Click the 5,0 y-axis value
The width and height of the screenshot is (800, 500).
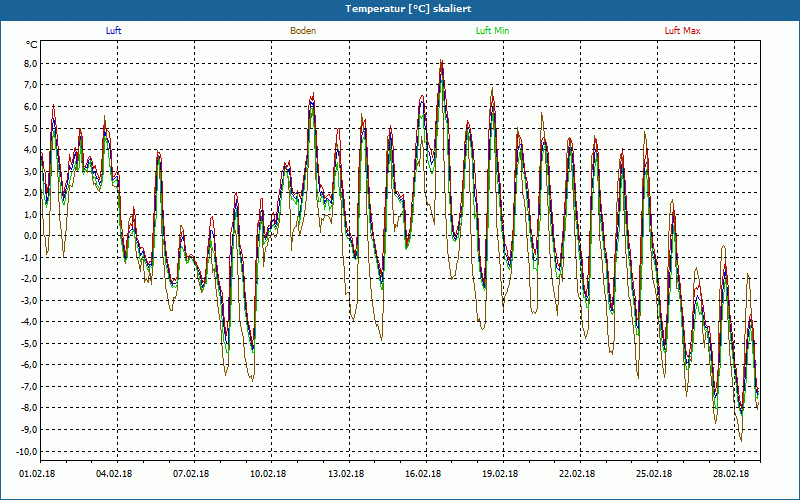click(x=29, y=129)
